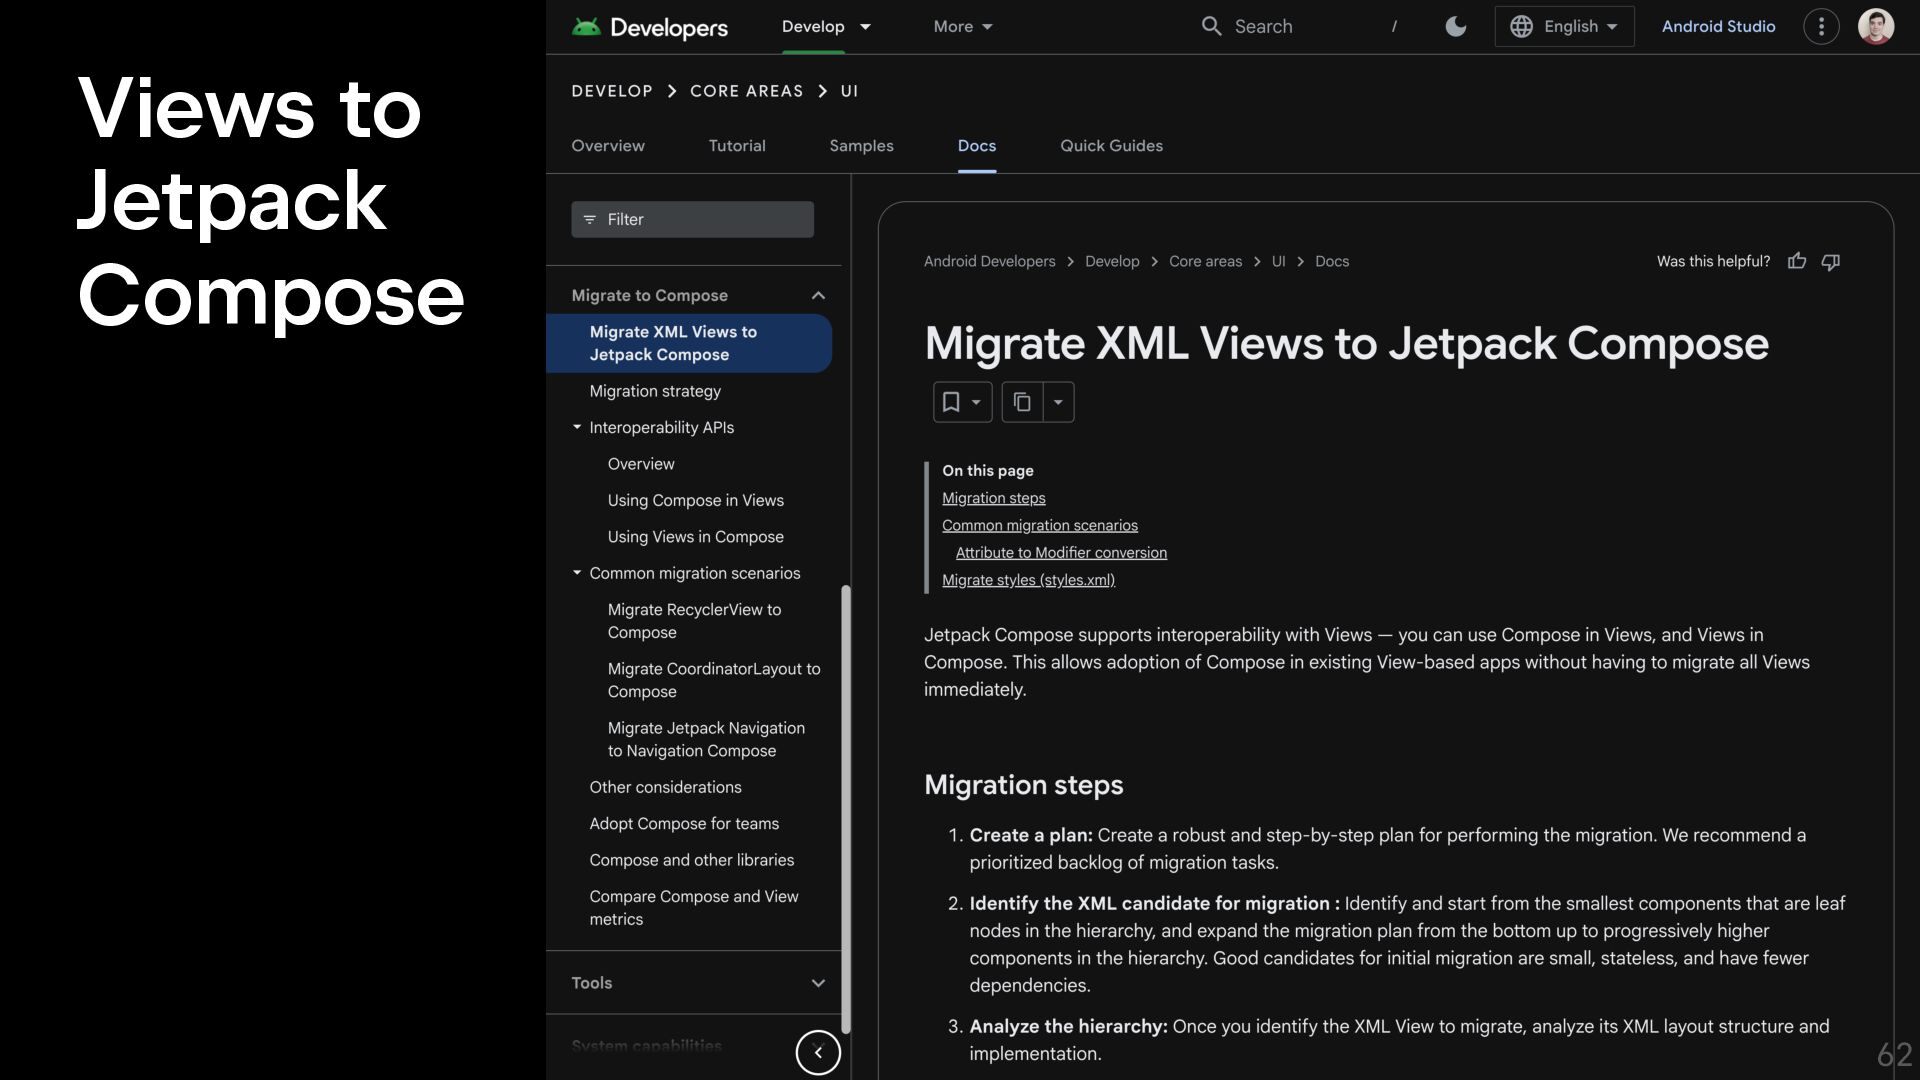Jump to Common migration scenarios link
The height and width of the screenshot is (1080, 1920).
tap(1039, 525)
